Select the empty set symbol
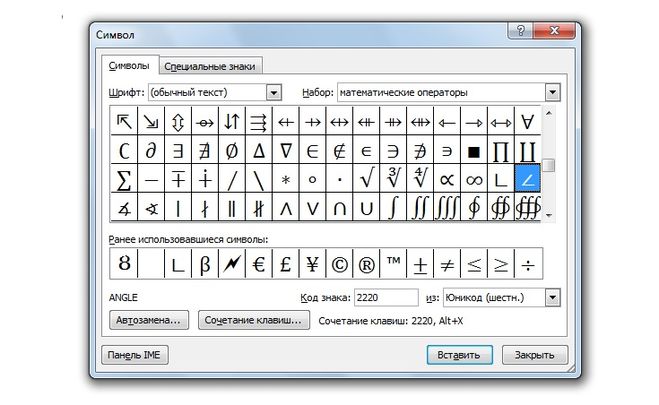Screen dimensions: 659x405 tap(231, 151)
